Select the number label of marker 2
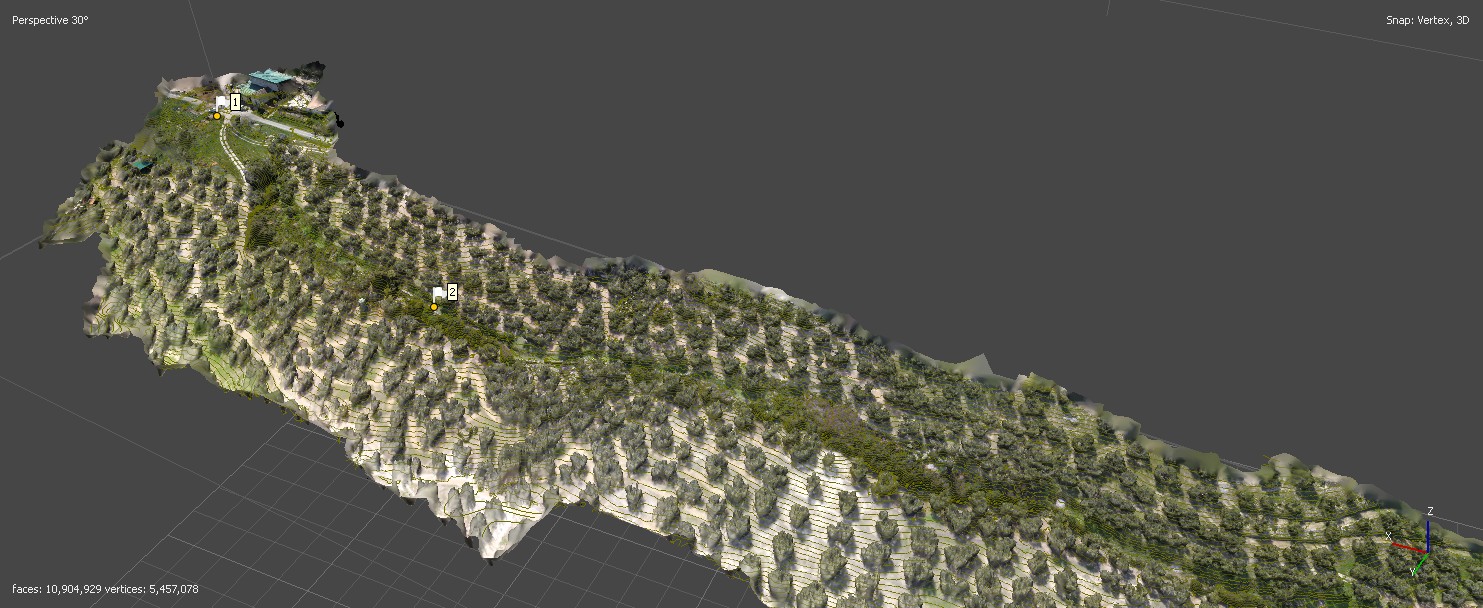 [452, 292]
